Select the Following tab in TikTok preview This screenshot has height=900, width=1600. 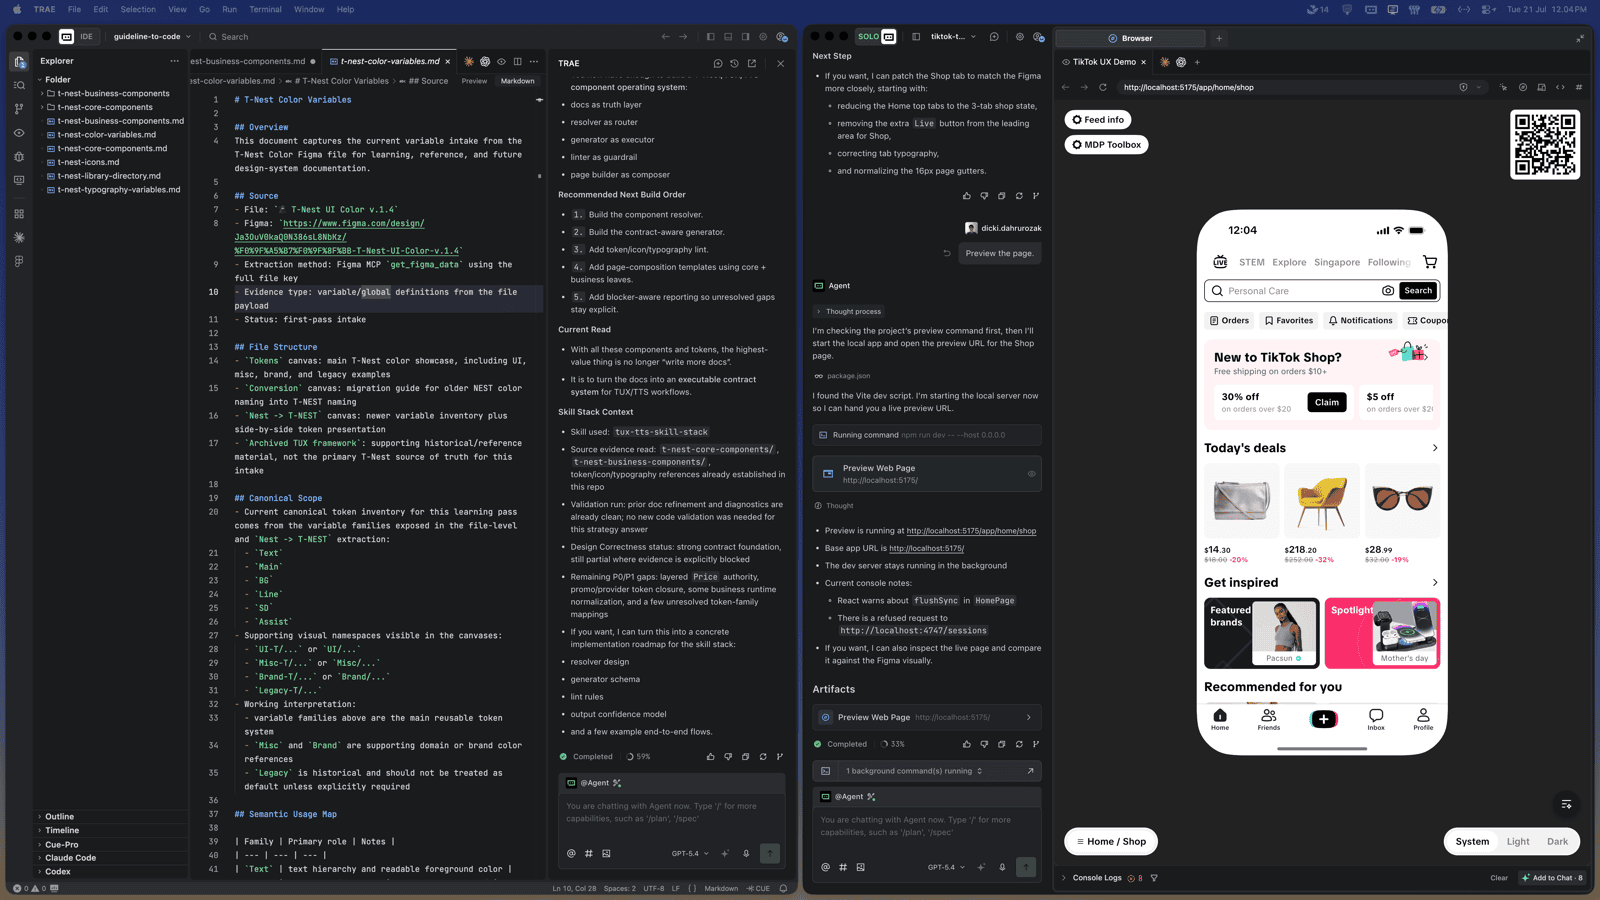pos(1389,262)
